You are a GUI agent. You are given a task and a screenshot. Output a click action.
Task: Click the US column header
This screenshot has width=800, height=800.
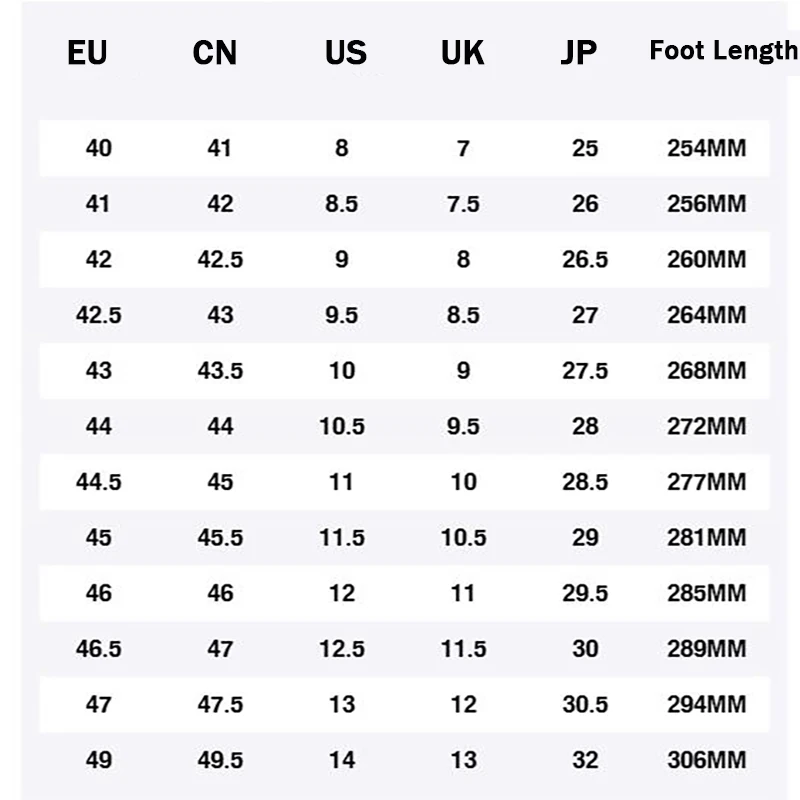[346, 53]
